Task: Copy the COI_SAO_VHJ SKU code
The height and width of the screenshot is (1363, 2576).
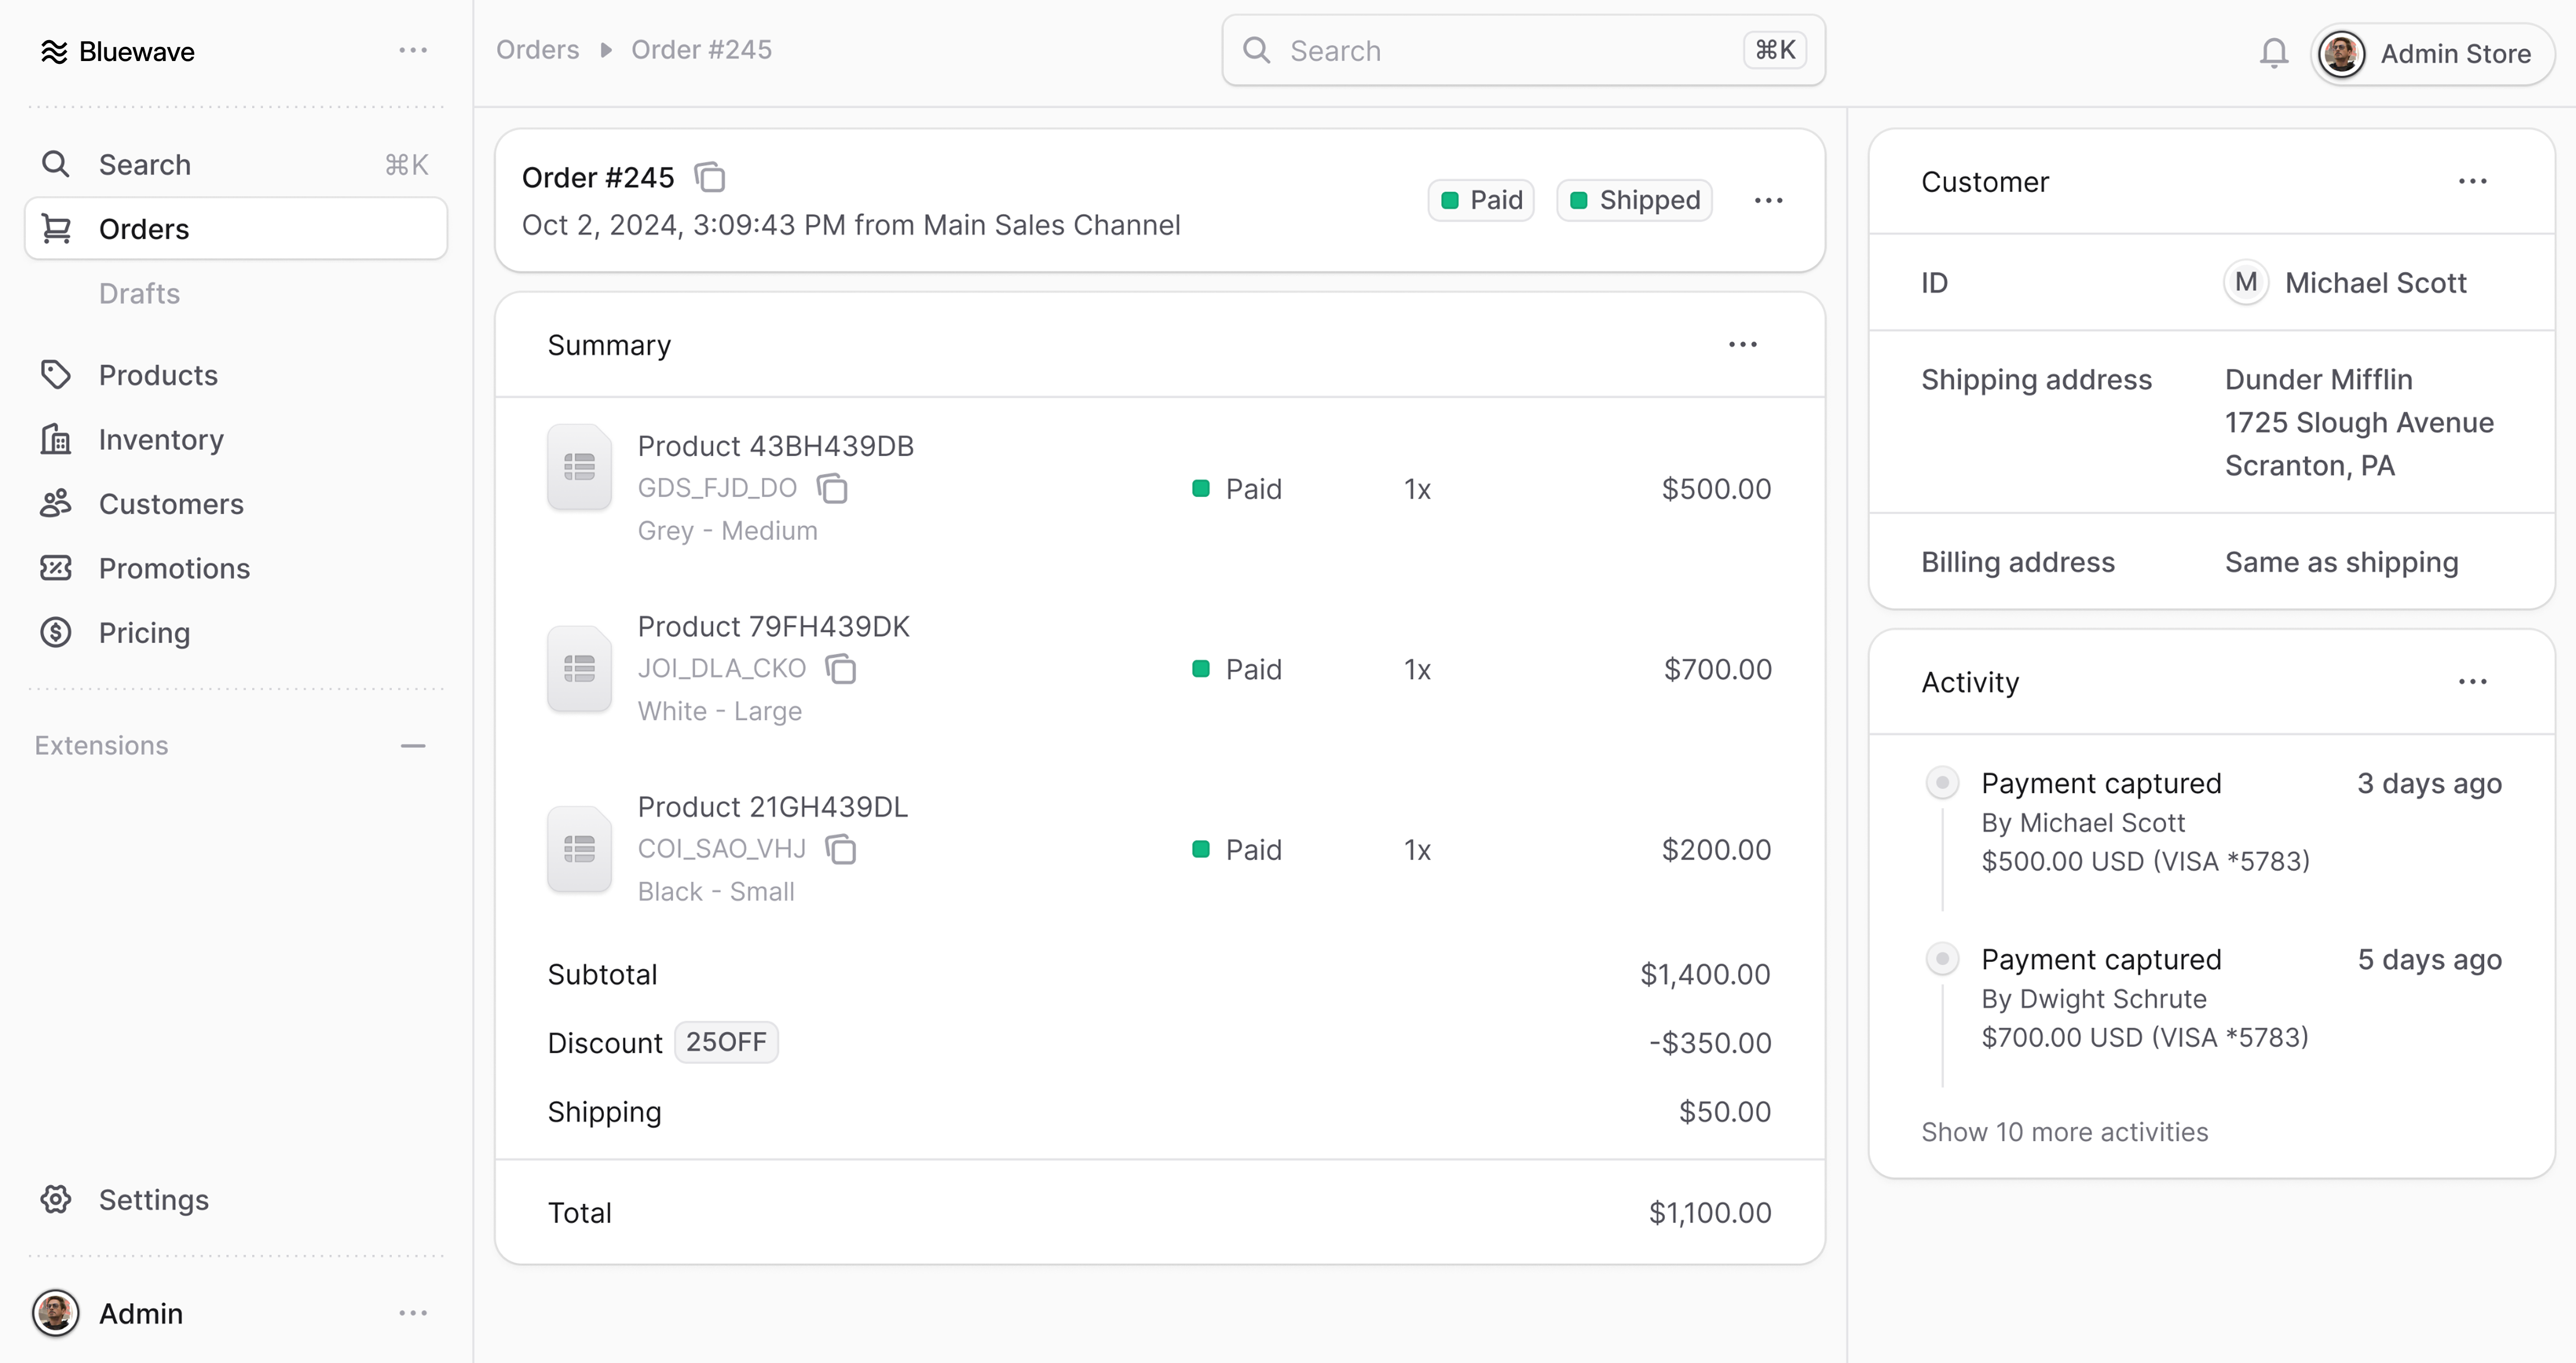Action: point(841,849)
